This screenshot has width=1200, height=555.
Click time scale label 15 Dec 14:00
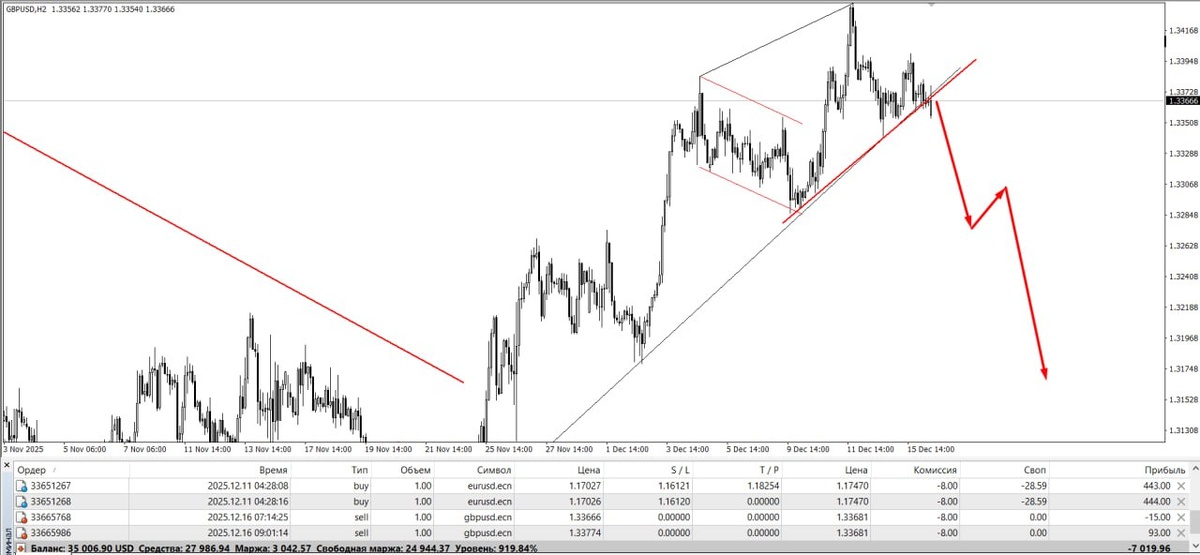pos(931,449)
